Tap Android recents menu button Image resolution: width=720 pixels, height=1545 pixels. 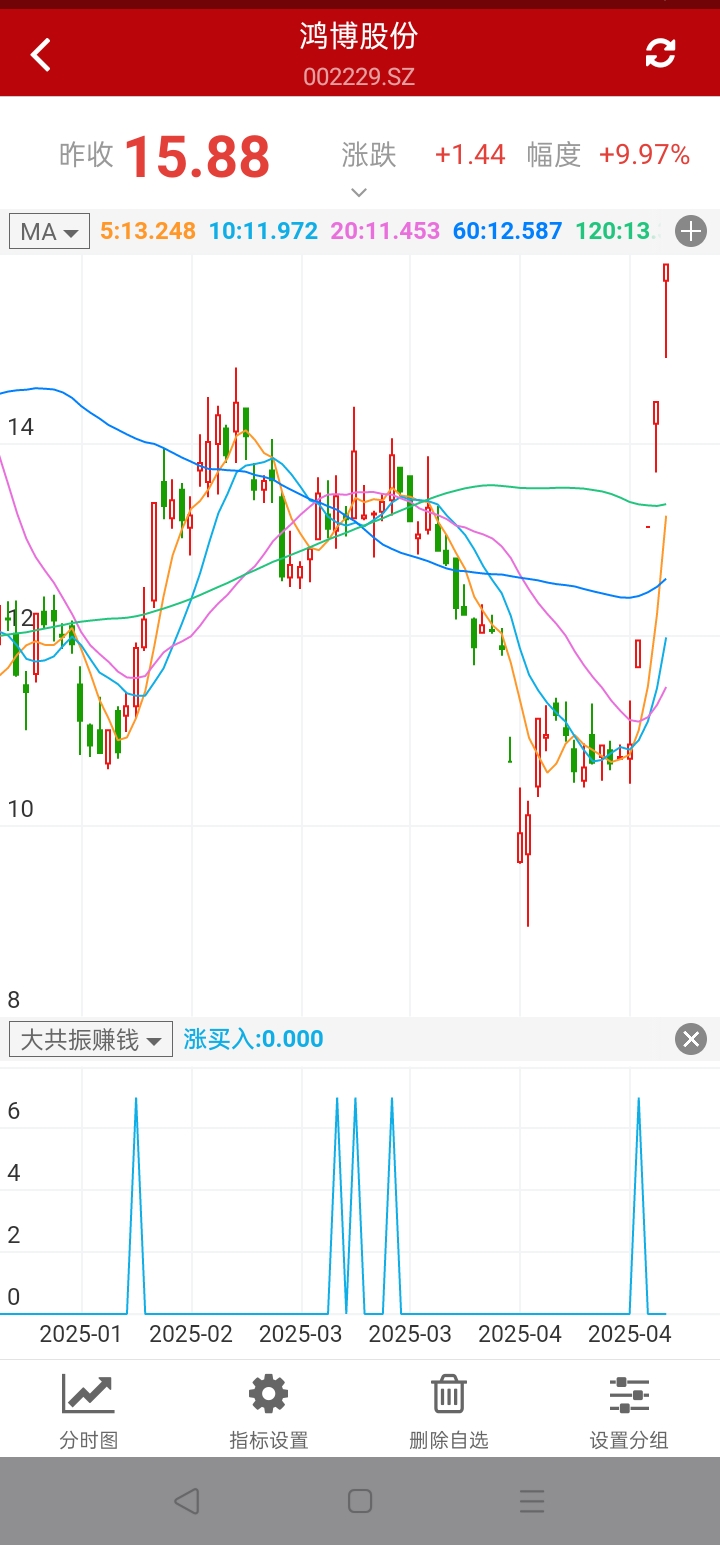pos(532,1500)
